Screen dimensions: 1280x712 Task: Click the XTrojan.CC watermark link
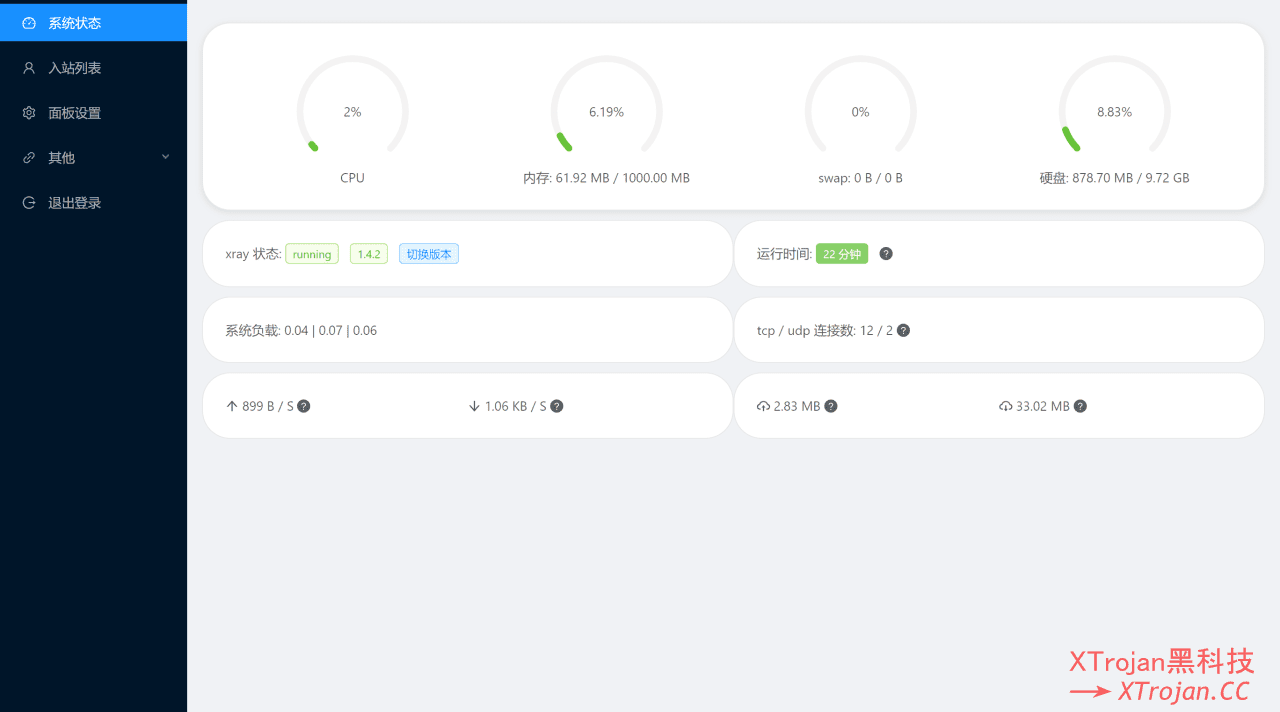pos(1185,691)
